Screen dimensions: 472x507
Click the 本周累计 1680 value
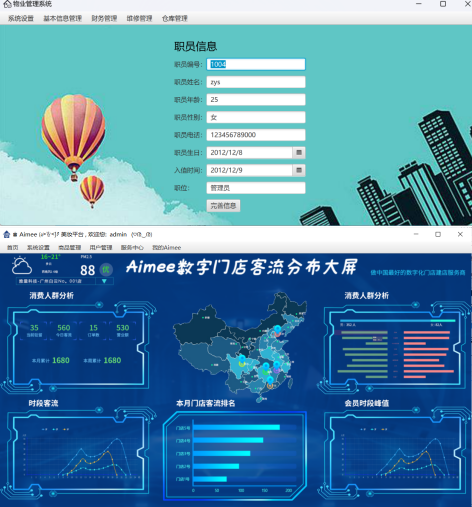(x=112, y=360)
